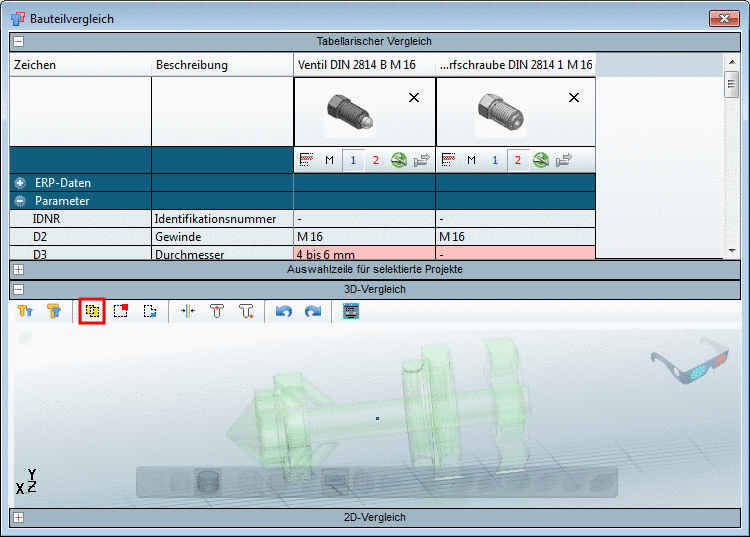Screen dimensions: 750x537
Task: Select the Identifikationsnummer cell
Action: coord(222,219)
